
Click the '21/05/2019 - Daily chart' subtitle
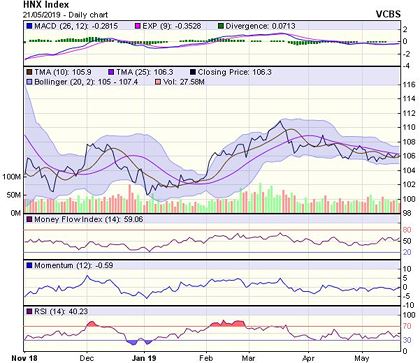65,15
